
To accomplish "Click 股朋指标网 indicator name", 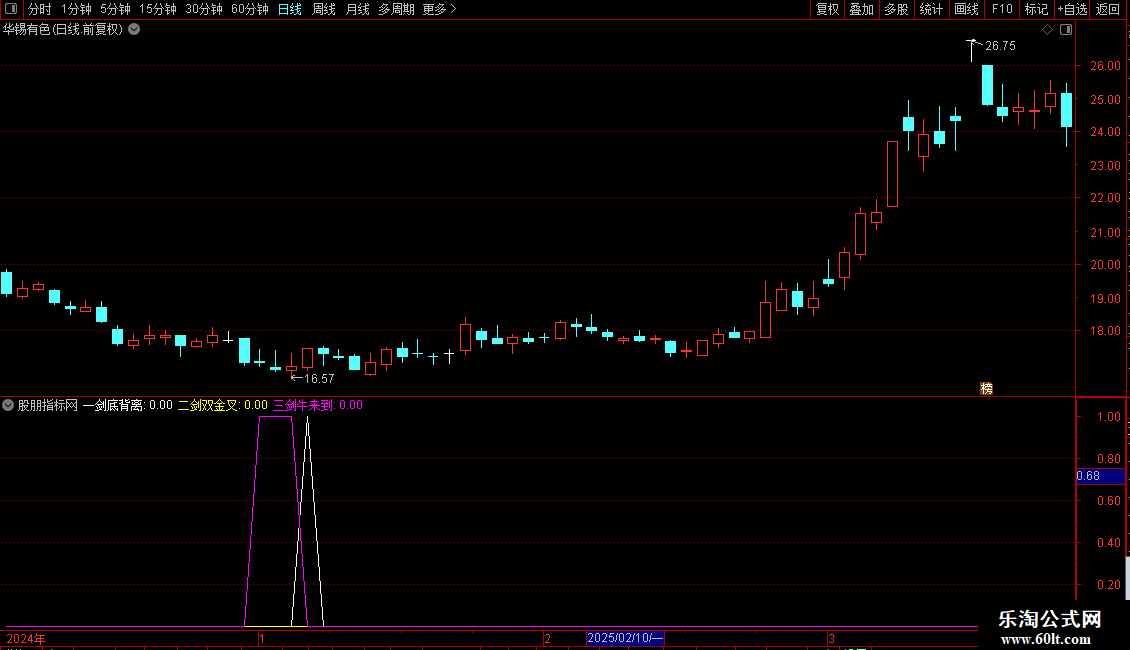I will (48, 405).
